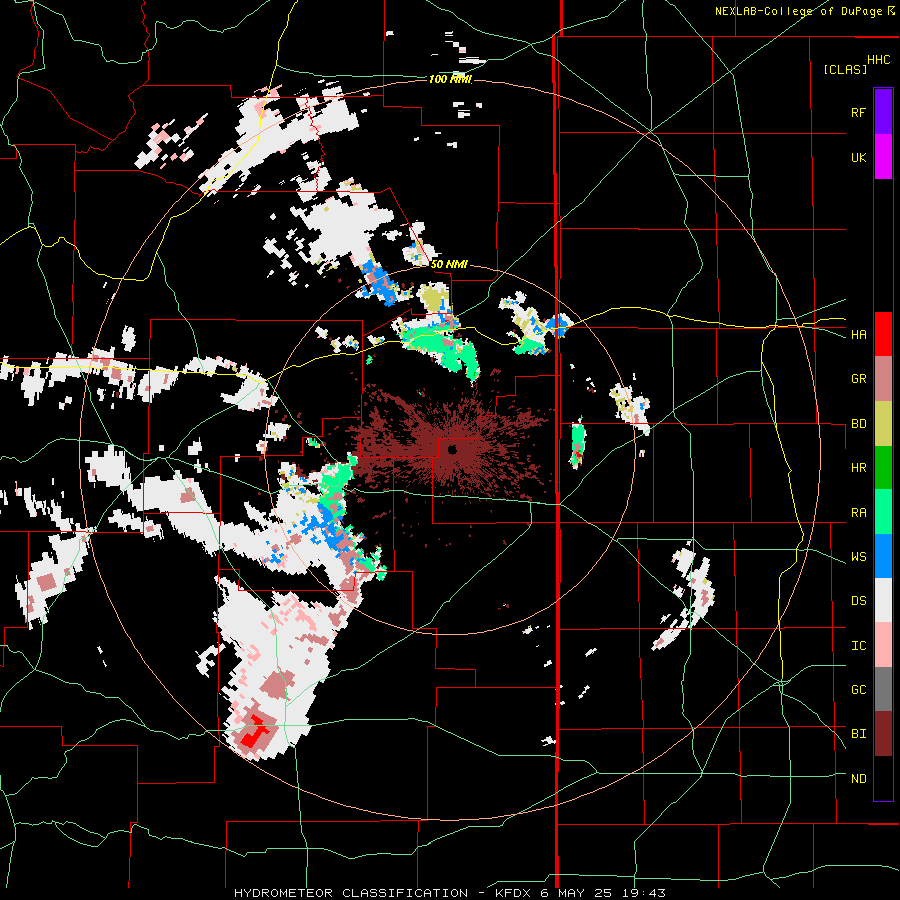
Task: Click the 'RA' legend label text
Action: click(858, 513)
